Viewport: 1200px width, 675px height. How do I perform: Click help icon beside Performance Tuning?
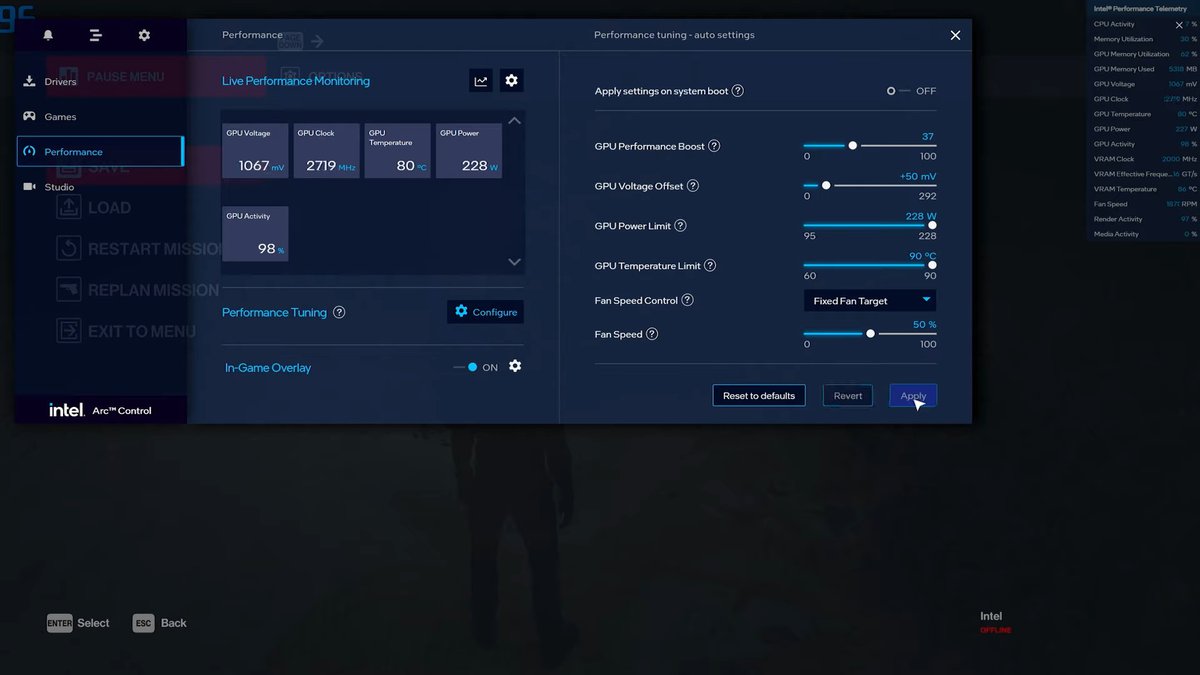(339, 312)
